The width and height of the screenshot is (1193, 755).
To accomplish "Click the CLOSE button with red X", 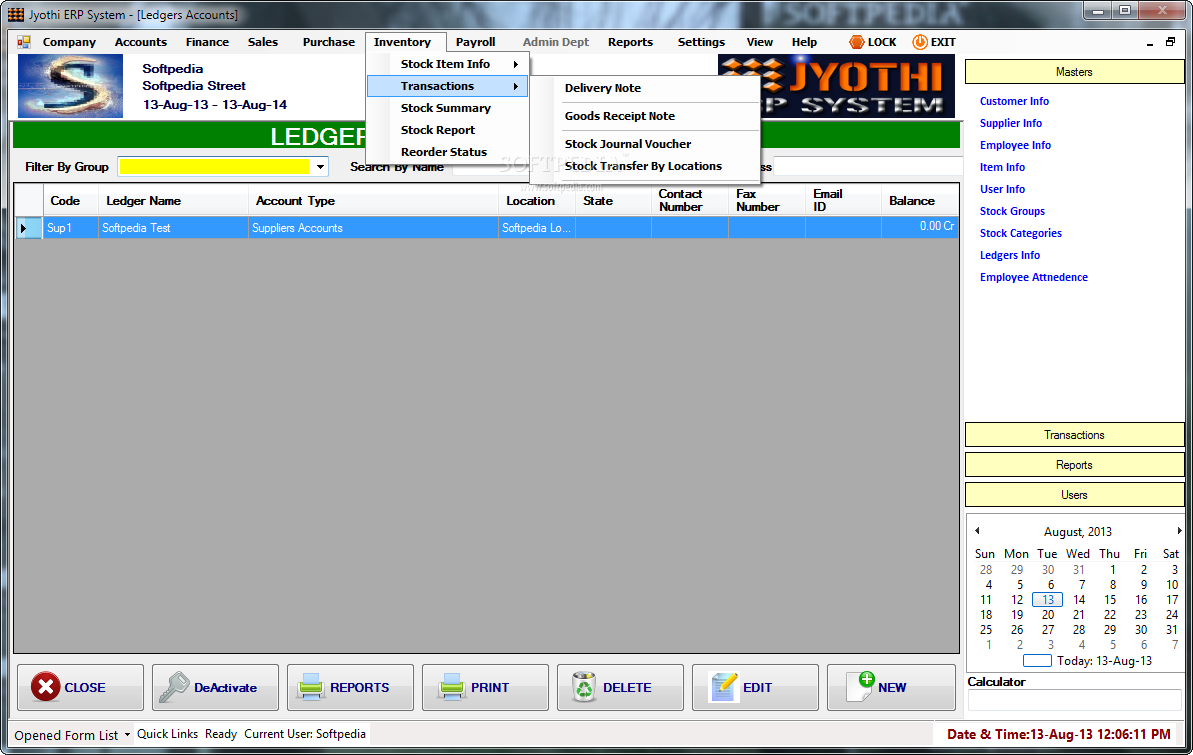I will tap(80, 687).
